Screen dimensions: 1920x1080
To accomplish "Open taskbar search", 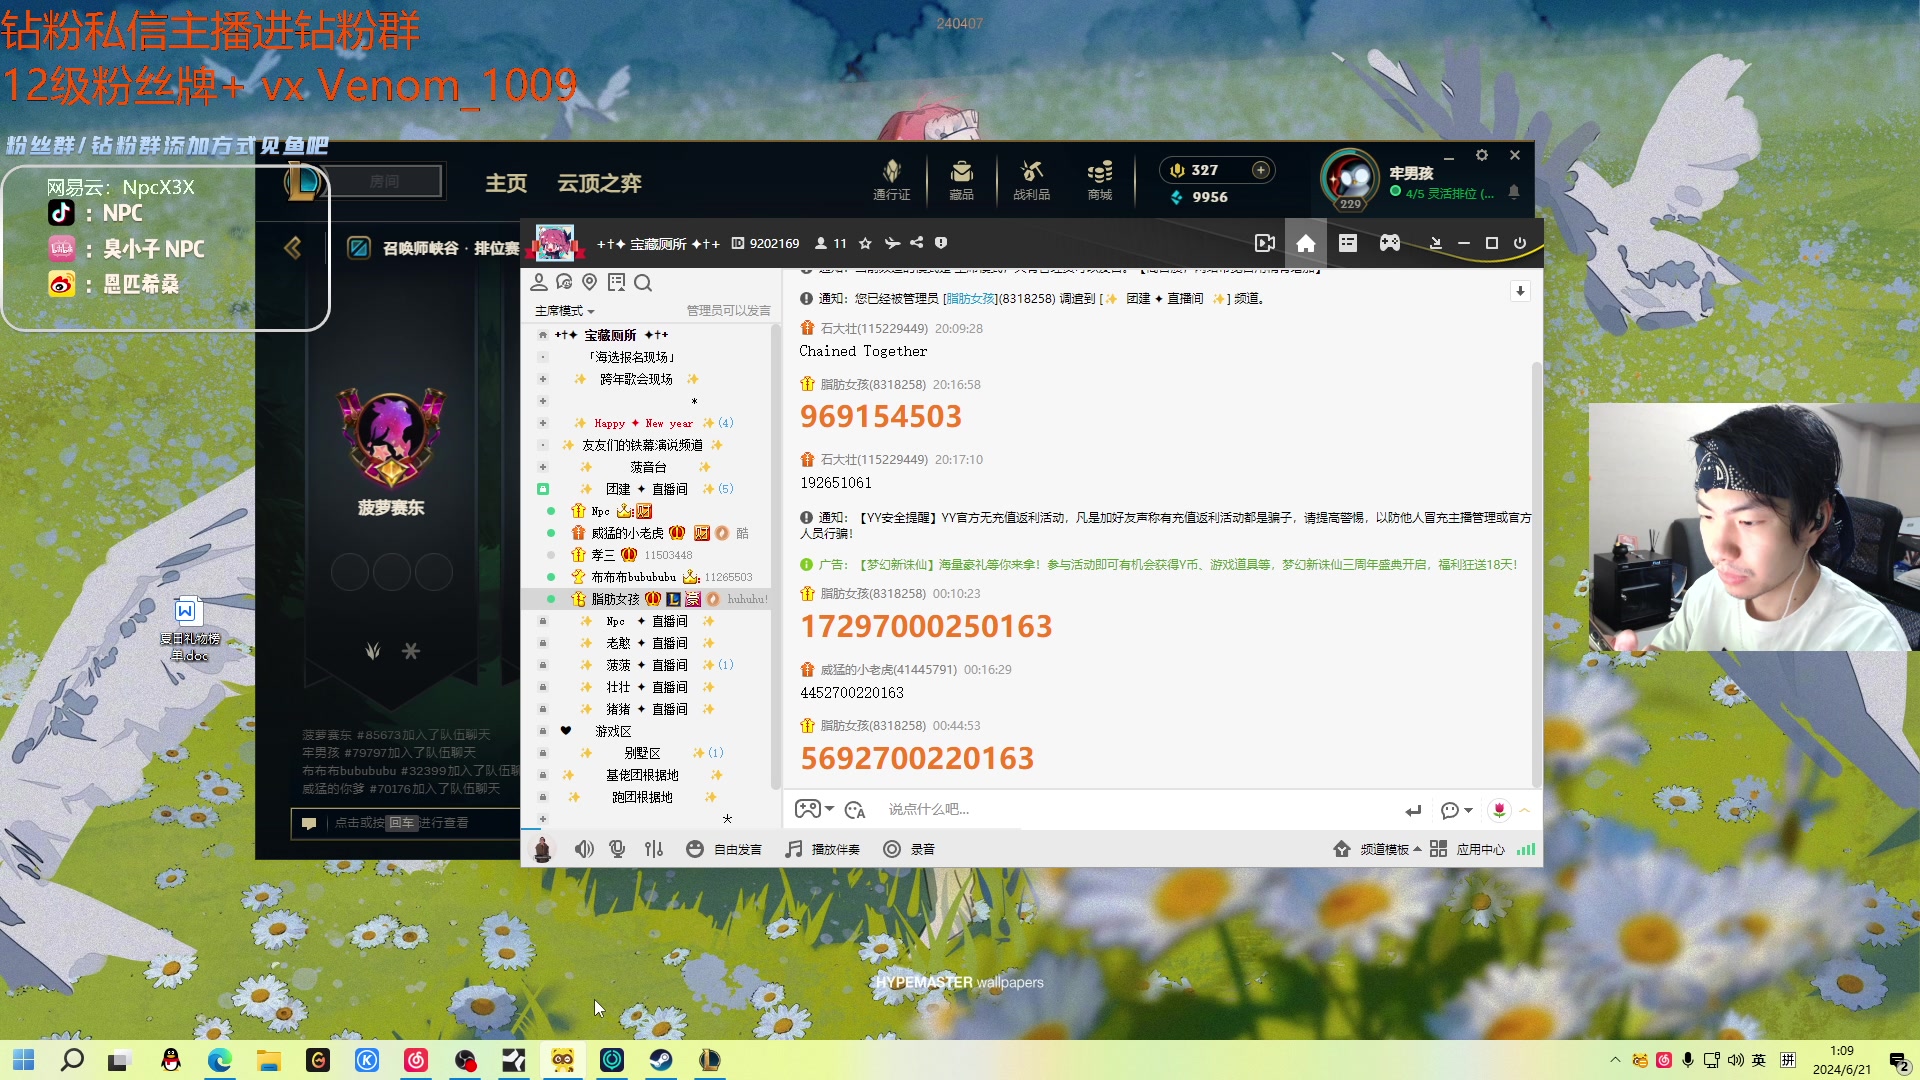I will pos(72,1060).
